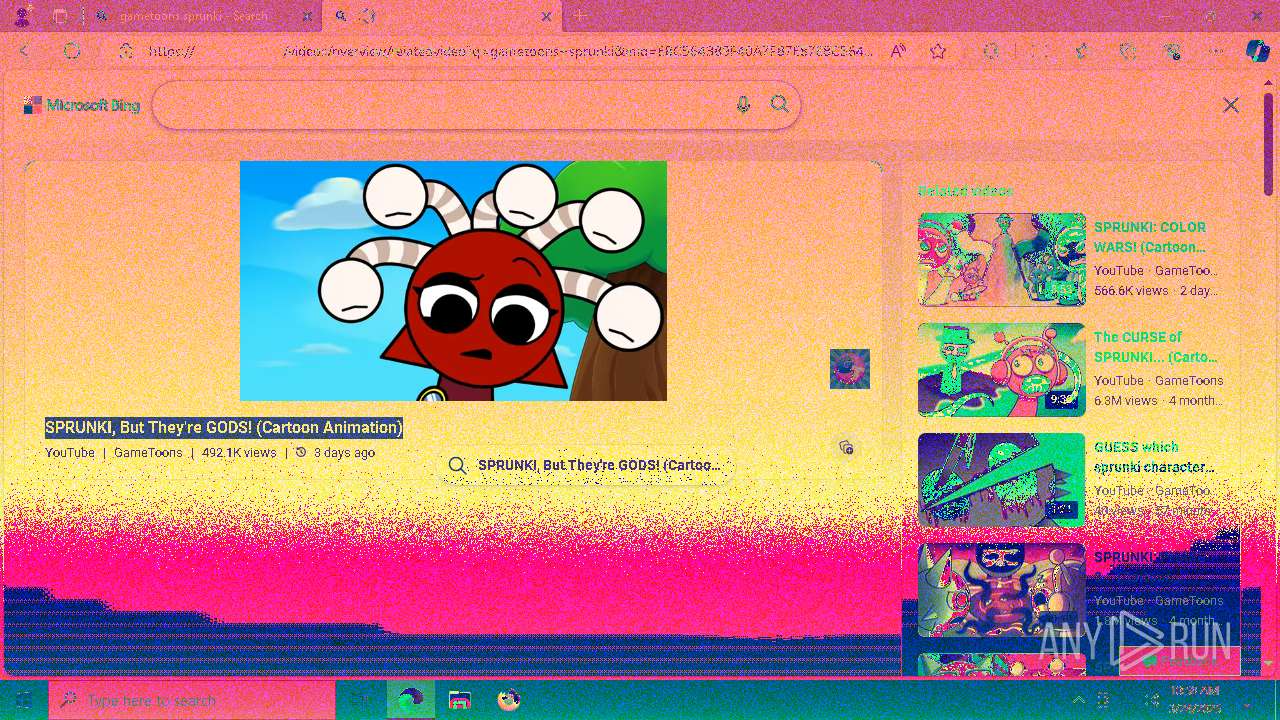
Task: Open File Explorer from the taskbar
Action: click(460, 700)
